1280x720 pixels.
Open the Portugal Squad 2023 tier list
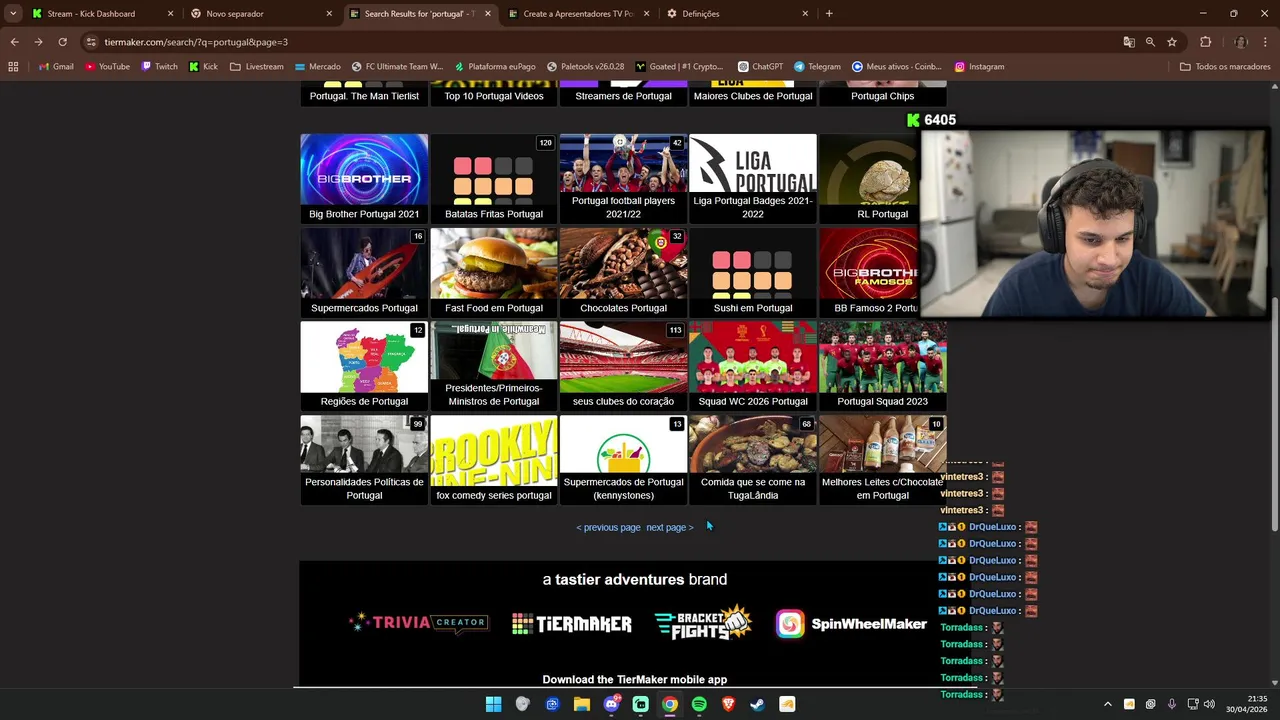coord(882,366)
